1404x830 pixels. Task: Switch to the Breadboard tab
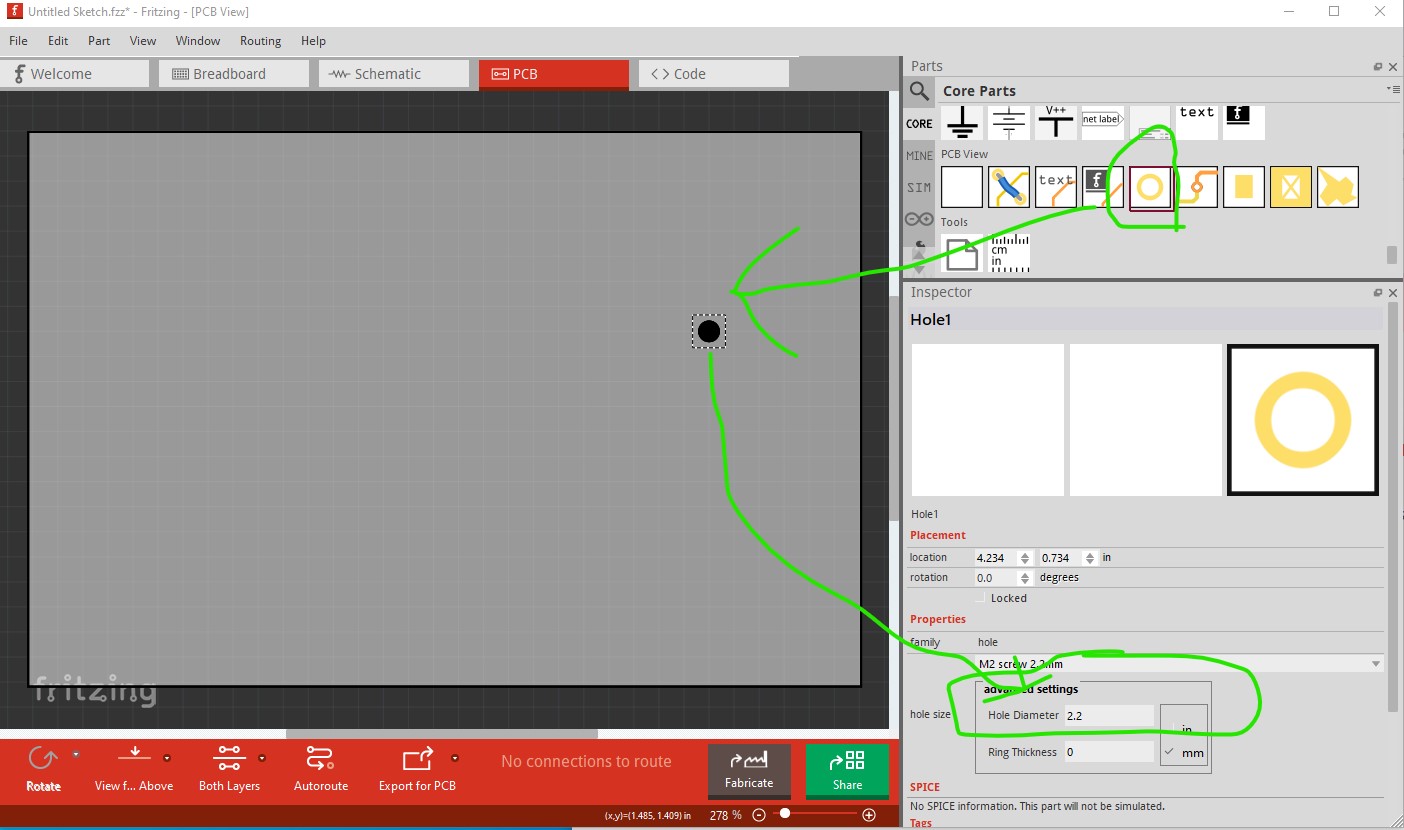[x=234, y=74]
